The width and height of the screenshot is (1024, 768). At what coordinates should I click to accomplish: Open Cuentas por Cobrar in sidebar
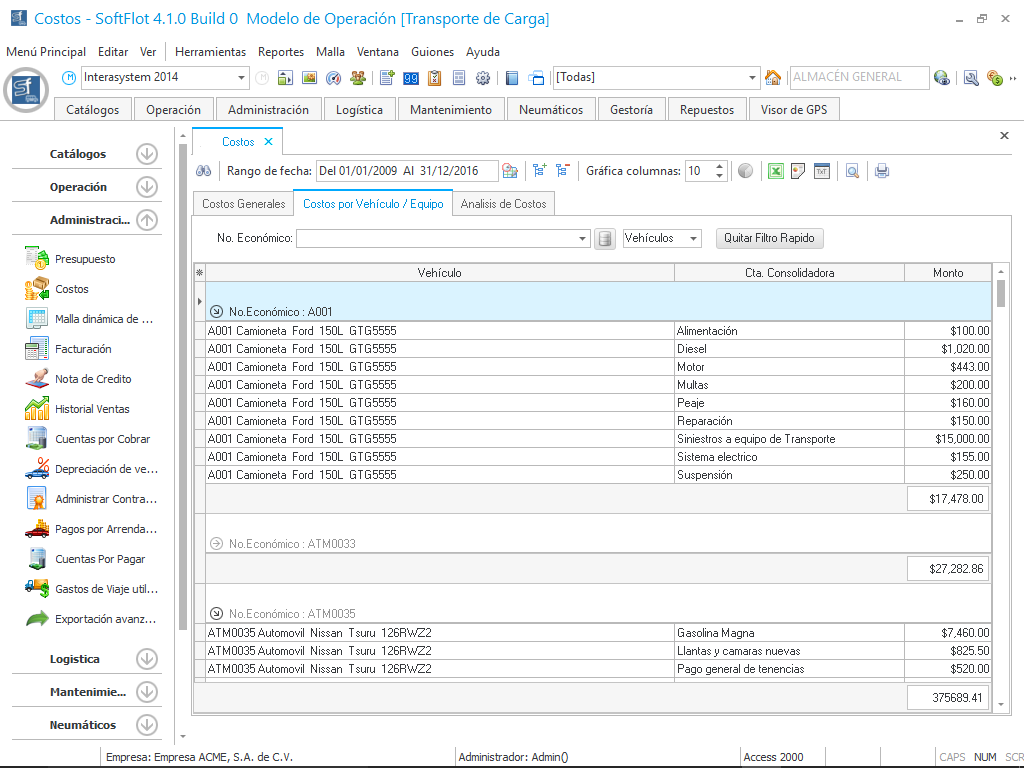click(102, 439)
